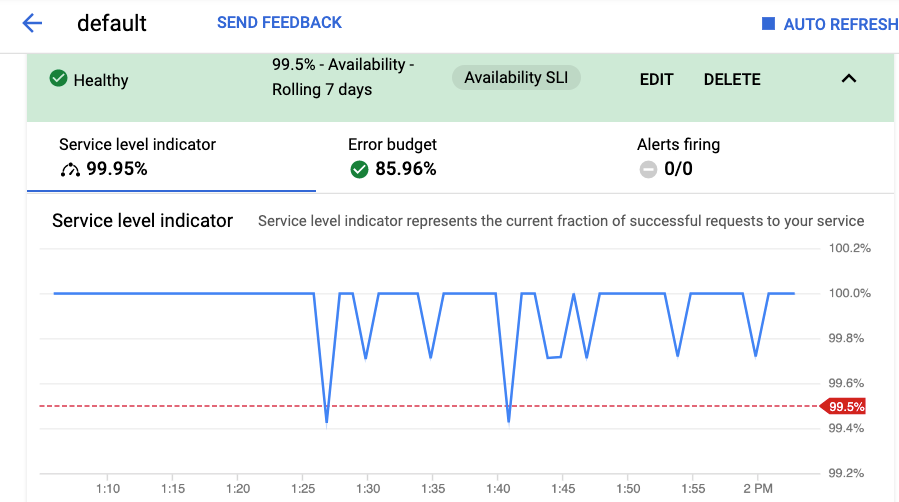Click the gray minus icon beside 0/0
Screen dimensions: 899x502
648,170
